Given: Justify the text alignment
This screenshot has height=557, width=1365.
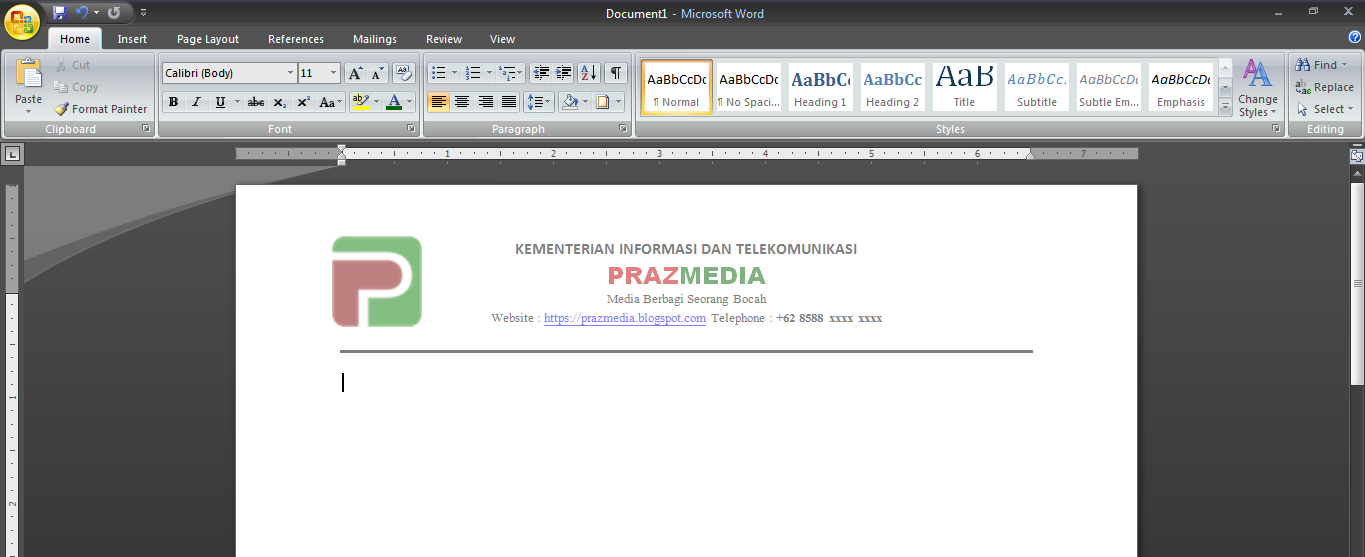Looking at the screenshot, I should (x=509, y=102).
